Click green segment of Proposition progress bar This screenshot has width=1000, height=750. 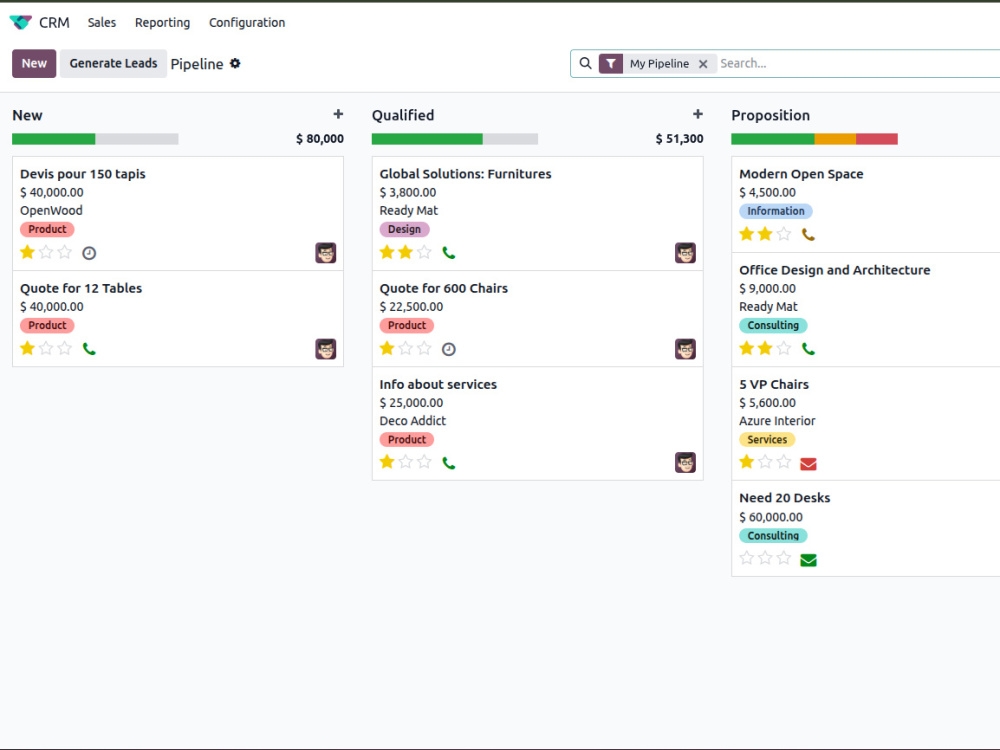(x=773, y=139)
